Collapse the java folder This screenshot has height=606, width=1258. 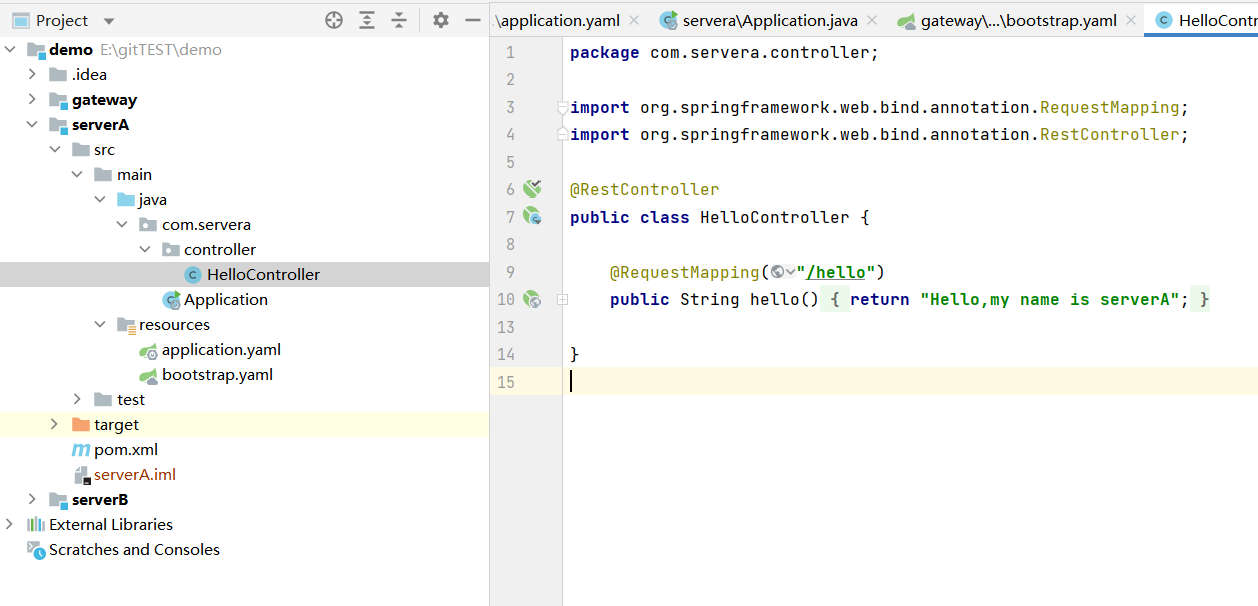pyautogui.click(x=100, y=199)
